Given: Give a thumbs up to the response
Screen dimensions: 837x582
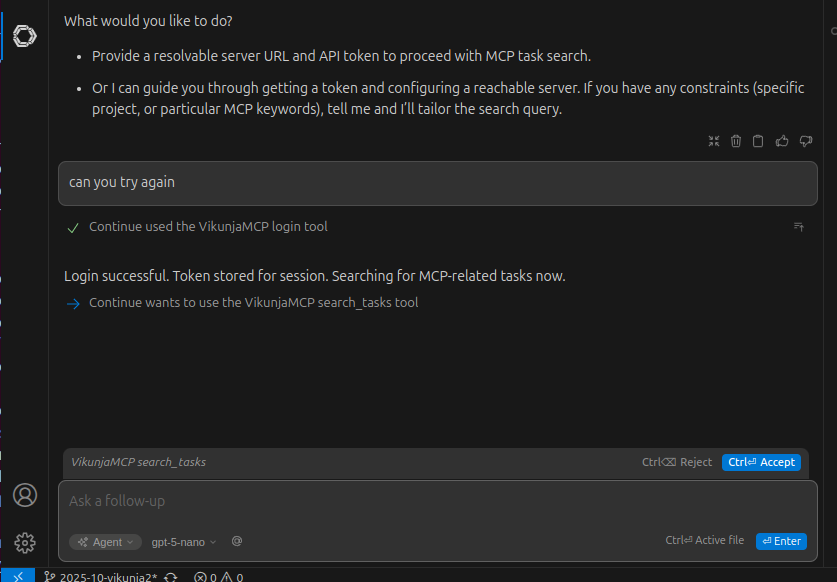Looking at the screenshot, I should pos(782,141).
